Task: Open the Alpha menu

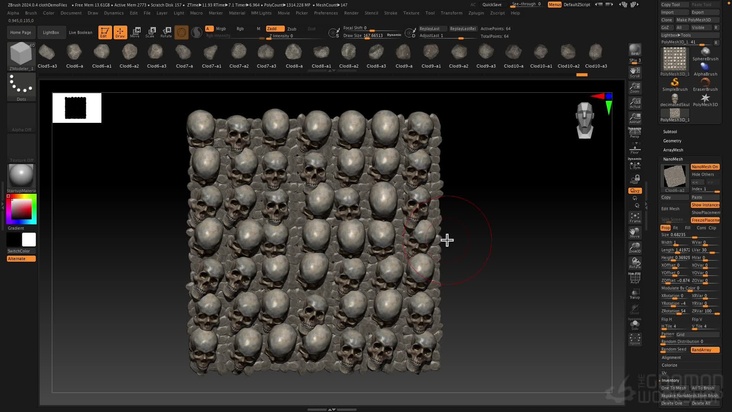Action: tap(13, 13)
